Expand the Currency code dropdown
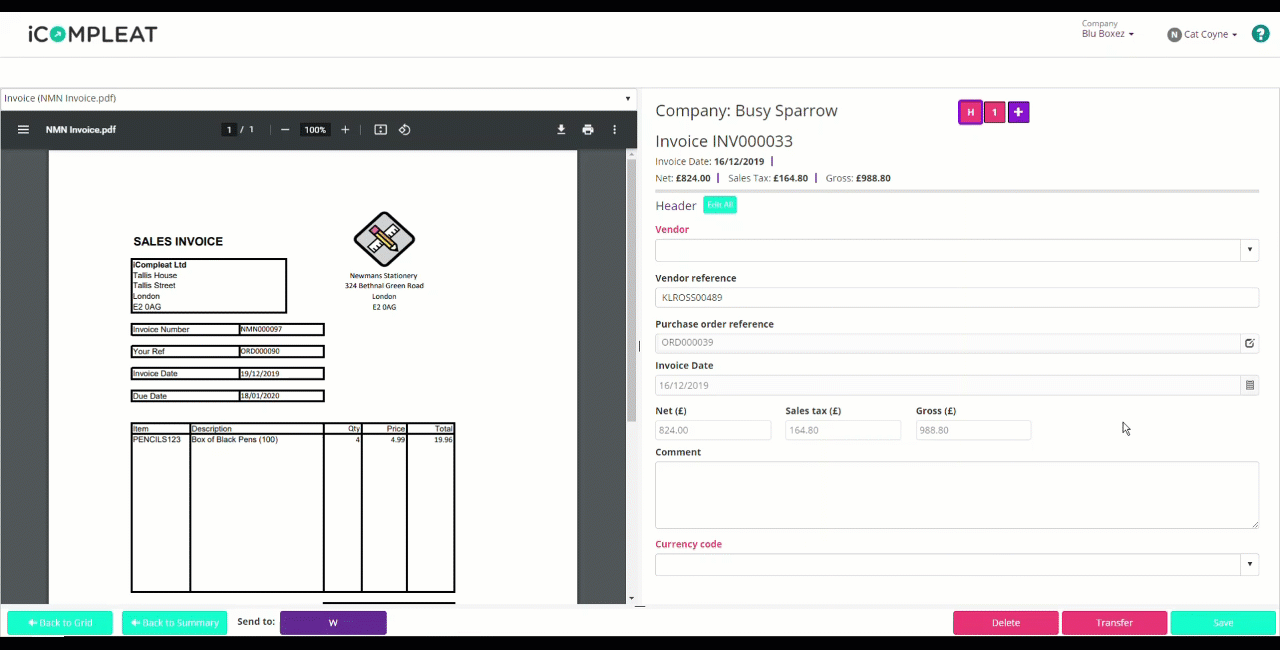This screenshot has height=650, width=1280. [1249, 565]
